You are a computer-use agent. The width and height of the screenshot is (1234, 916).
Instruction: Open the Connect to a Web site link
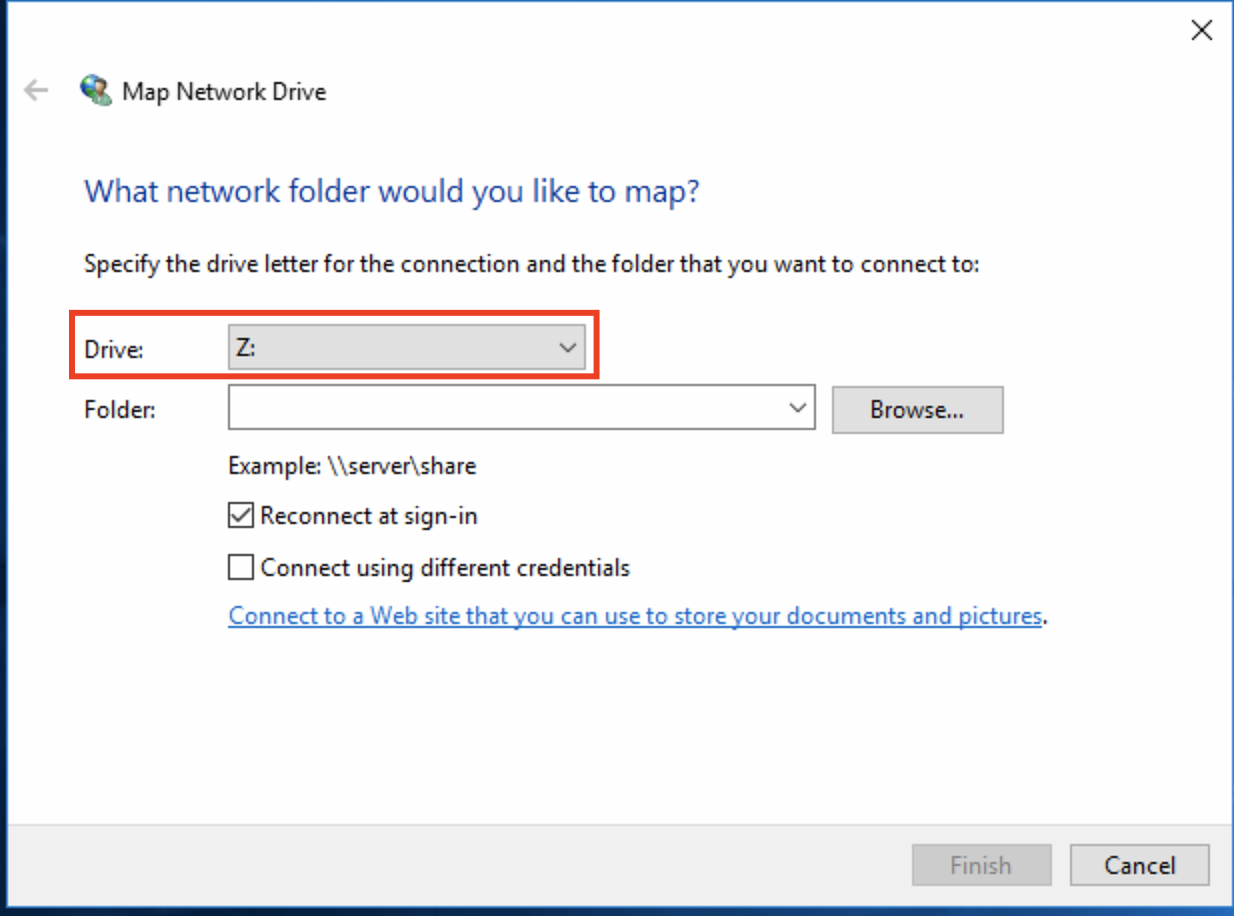coord(635,615)
